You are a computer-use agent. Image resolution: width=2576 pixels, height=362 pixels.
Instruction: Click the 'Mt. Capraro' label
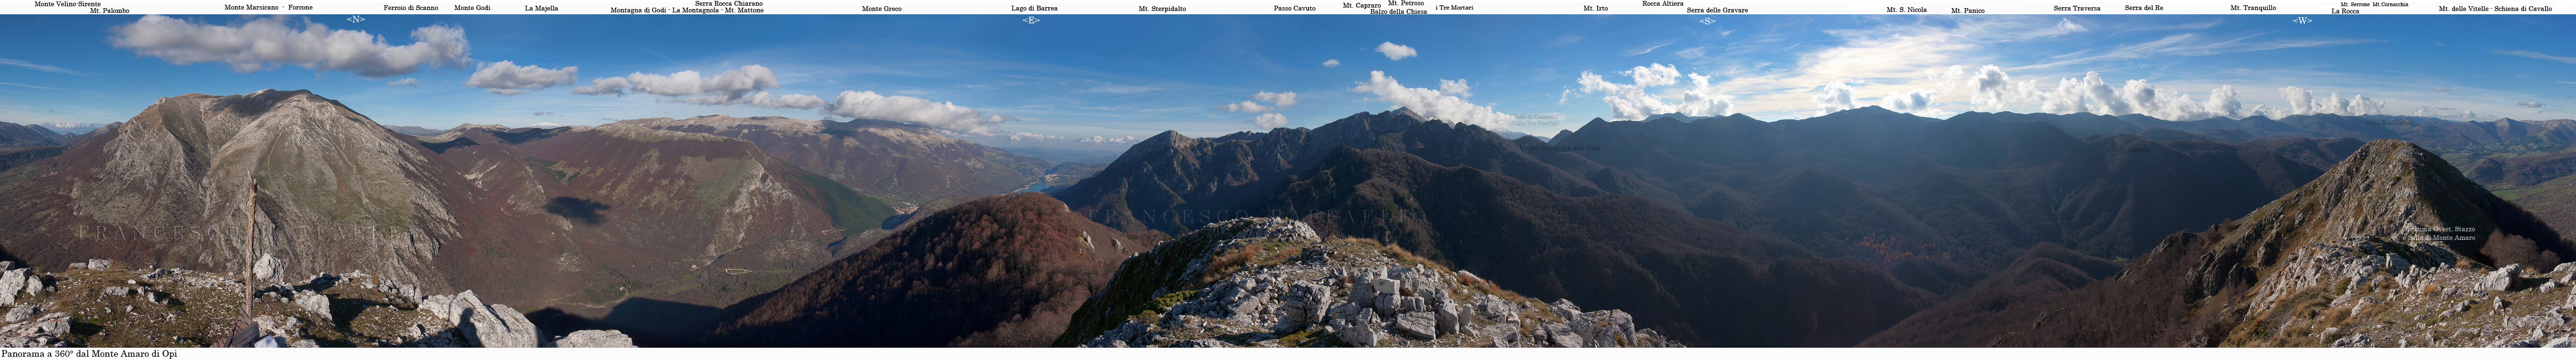tap(1362, 5)
